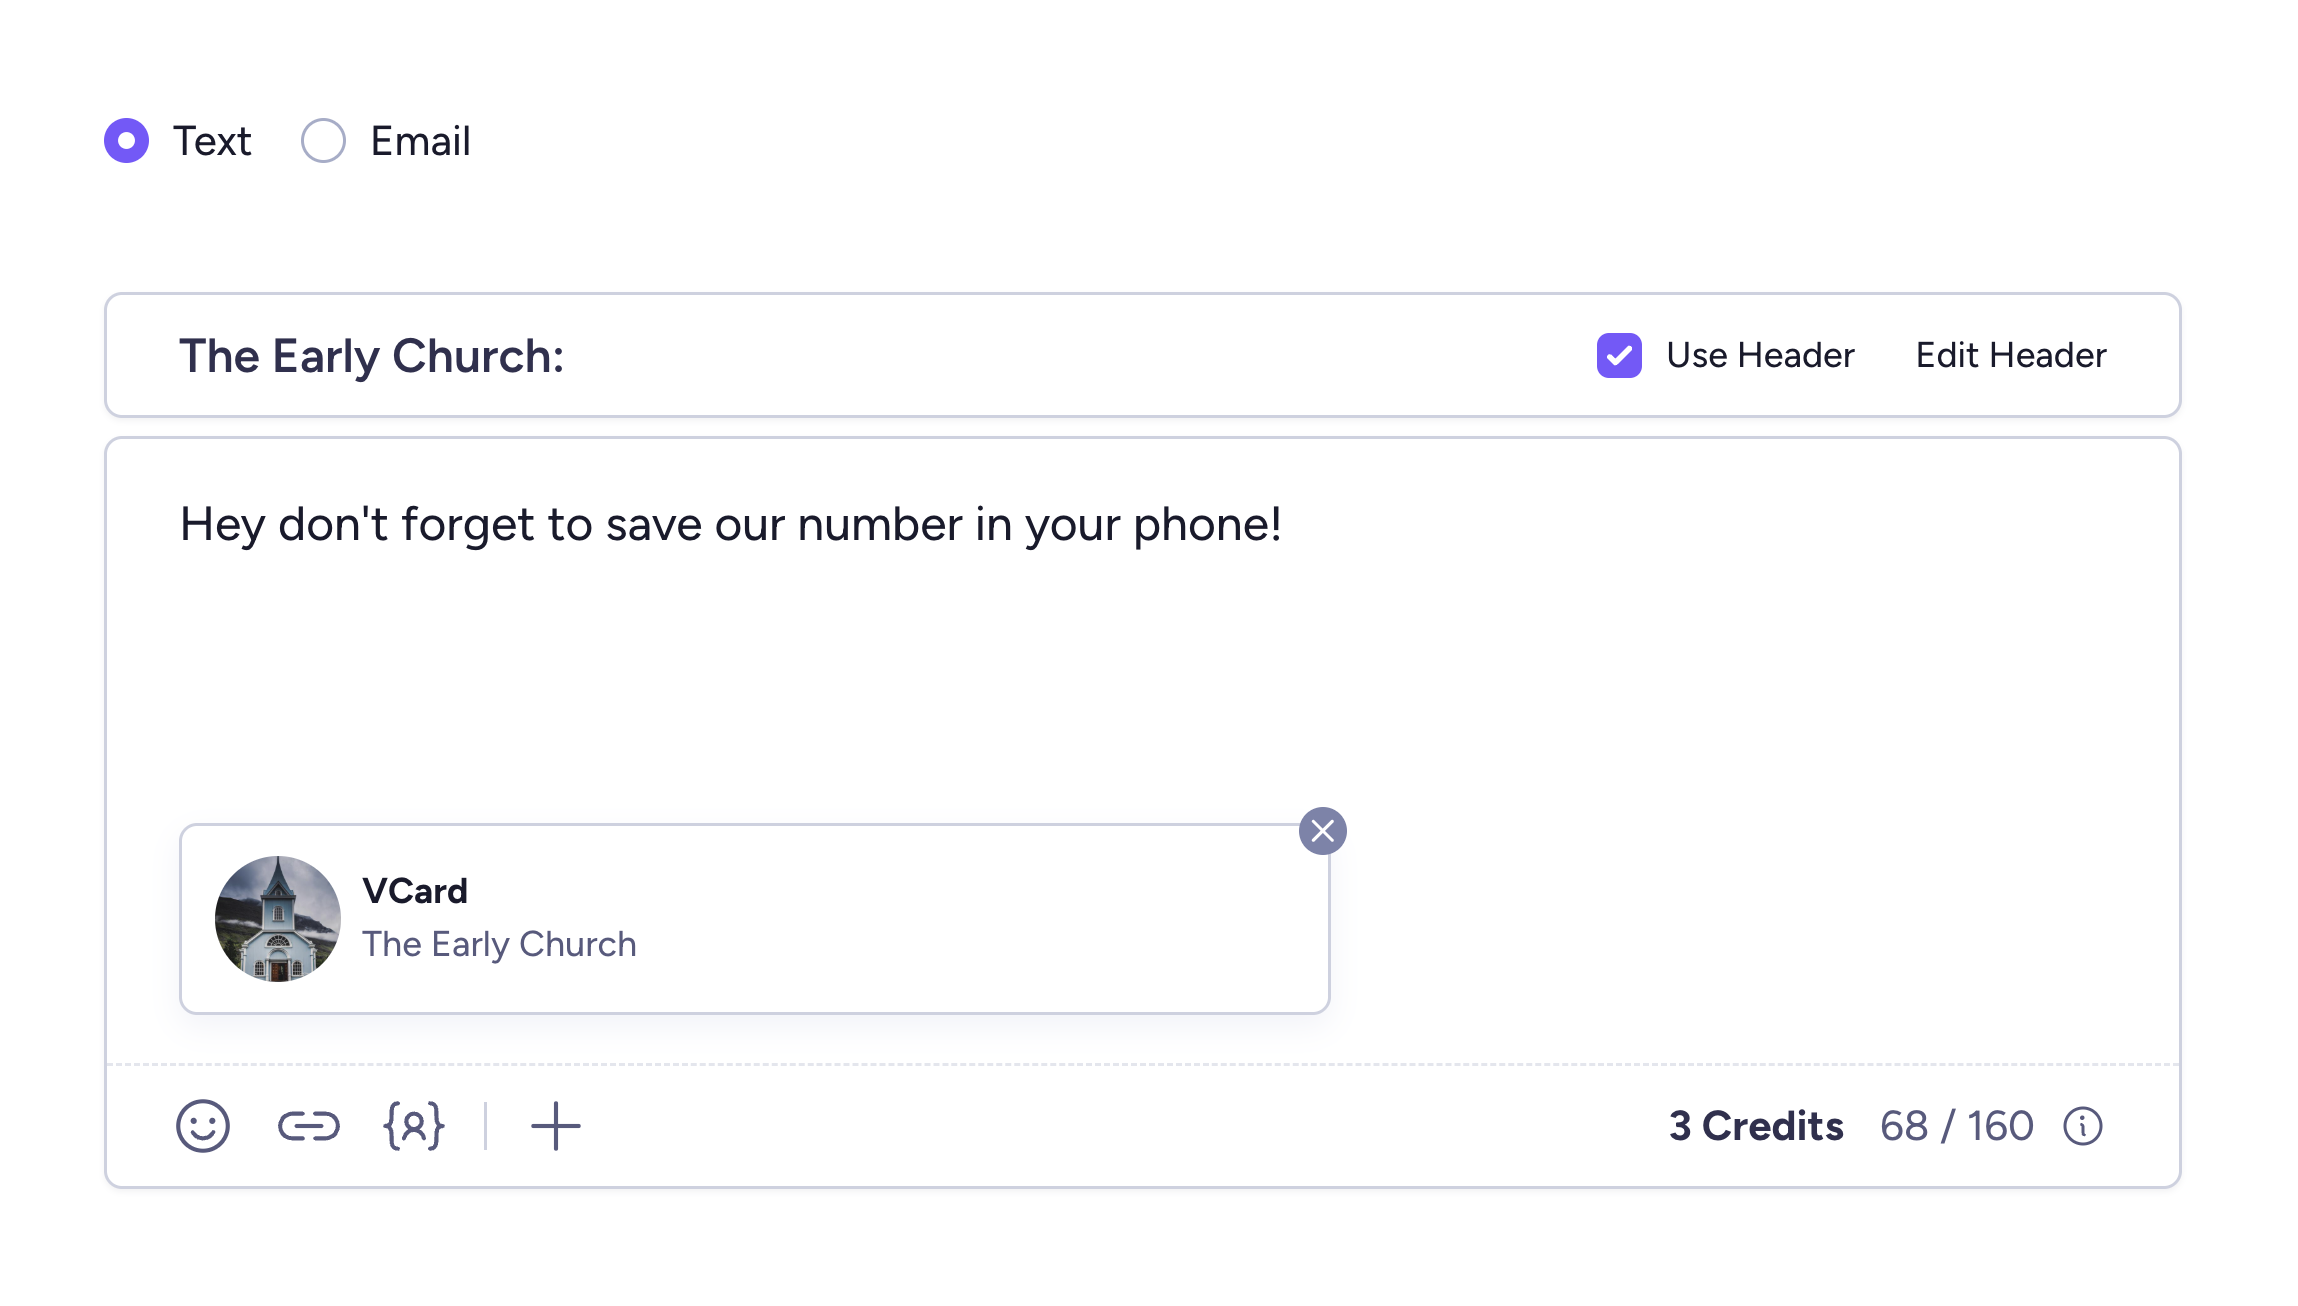The width and height of the screenshot is (2298, 1306).
Task: Uncheck the Use Header checkbox
Action: pyautogui.click(x=1619, y=356)
